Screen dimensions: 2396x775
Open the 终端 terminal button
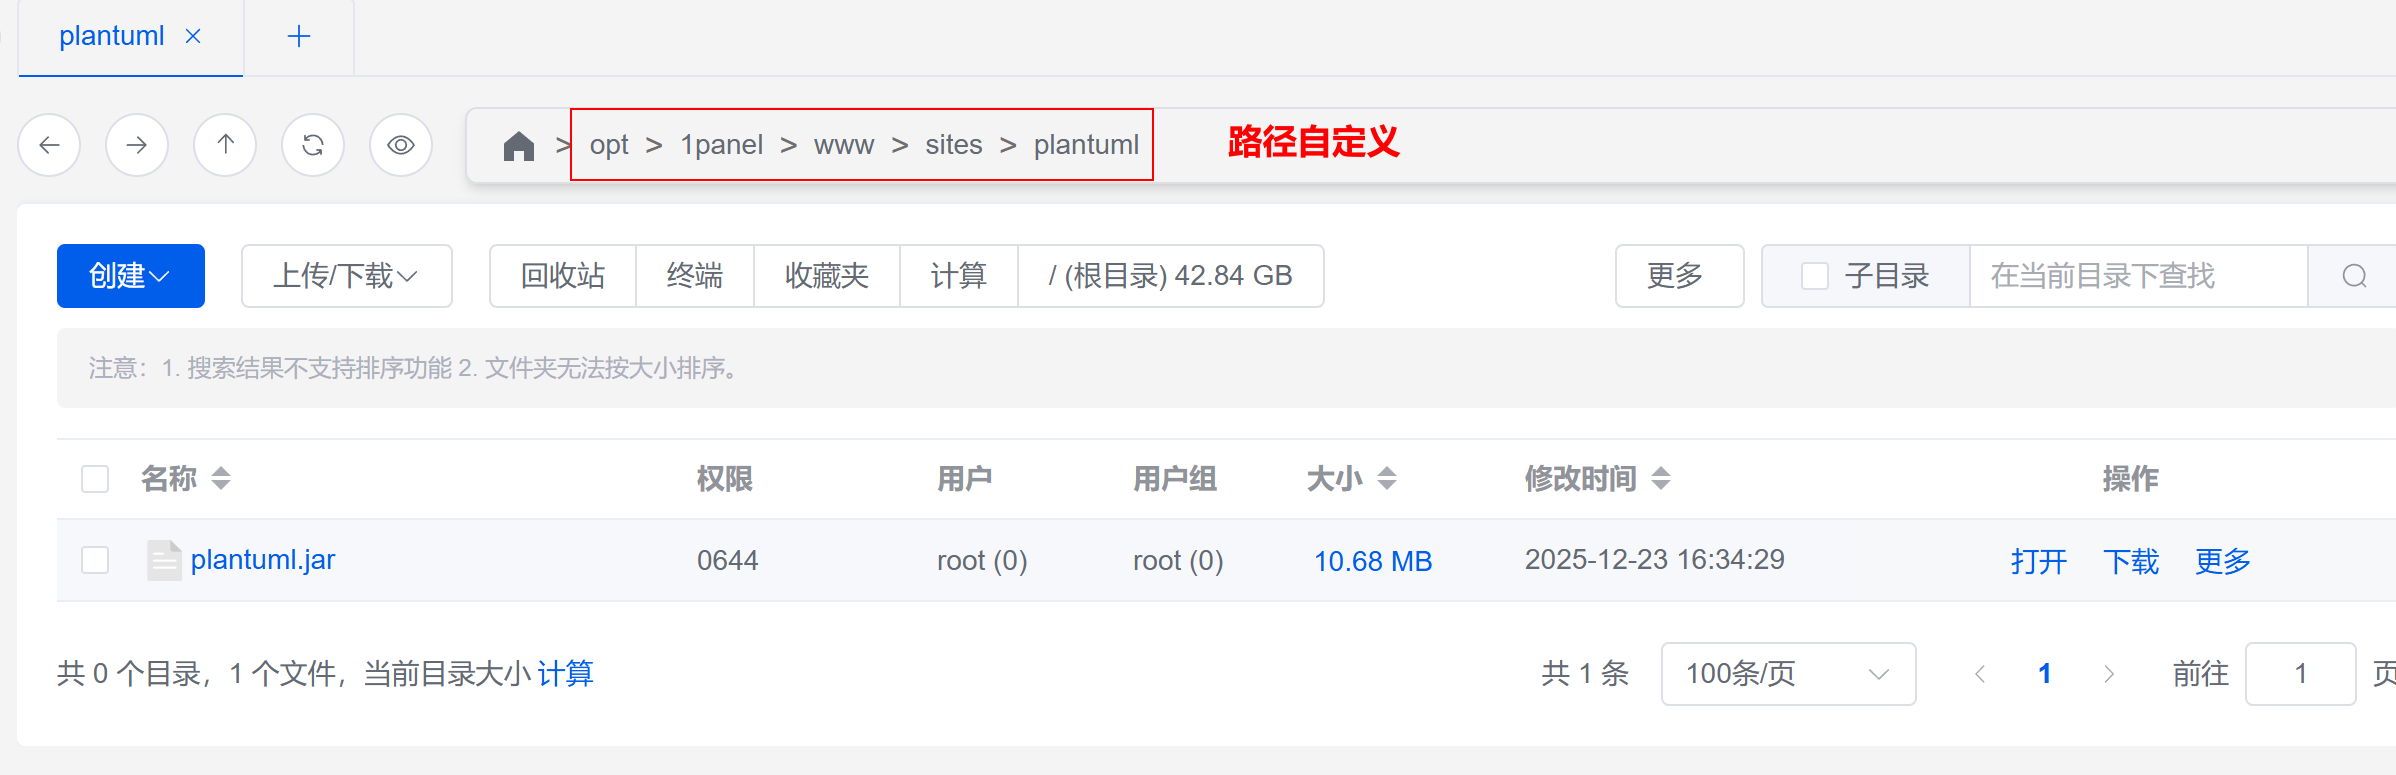[x=694, y=276]
